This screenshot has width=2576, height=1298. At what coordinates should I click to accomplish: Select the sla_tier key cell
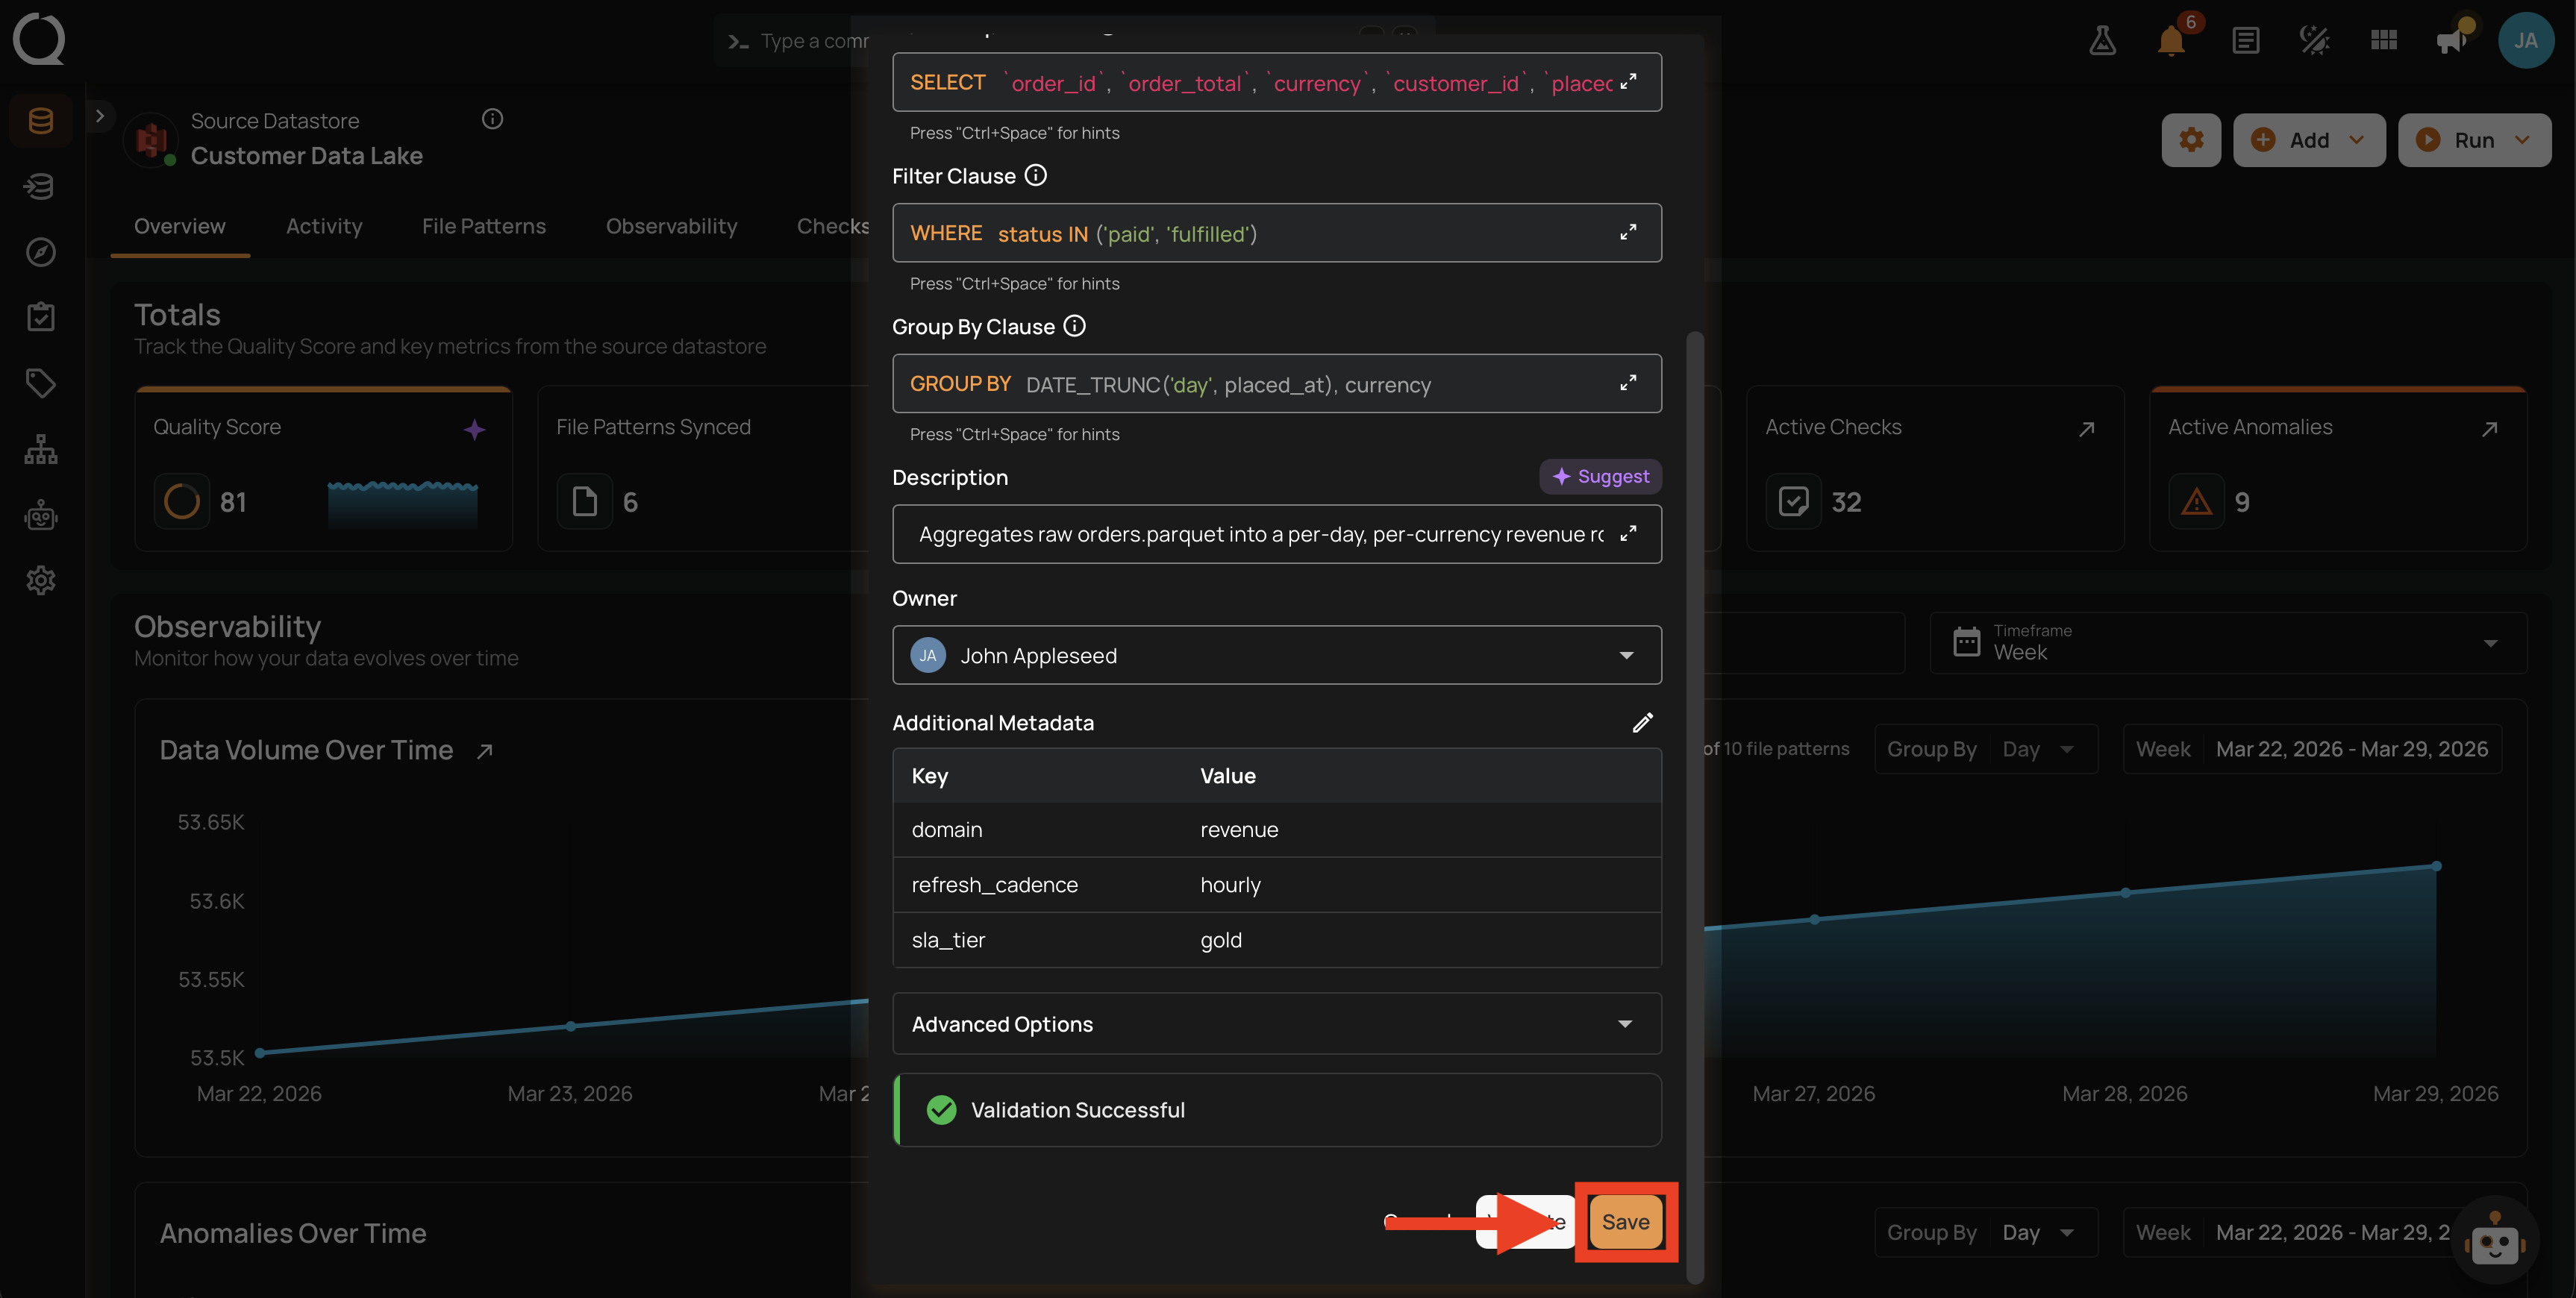point(948,940)
